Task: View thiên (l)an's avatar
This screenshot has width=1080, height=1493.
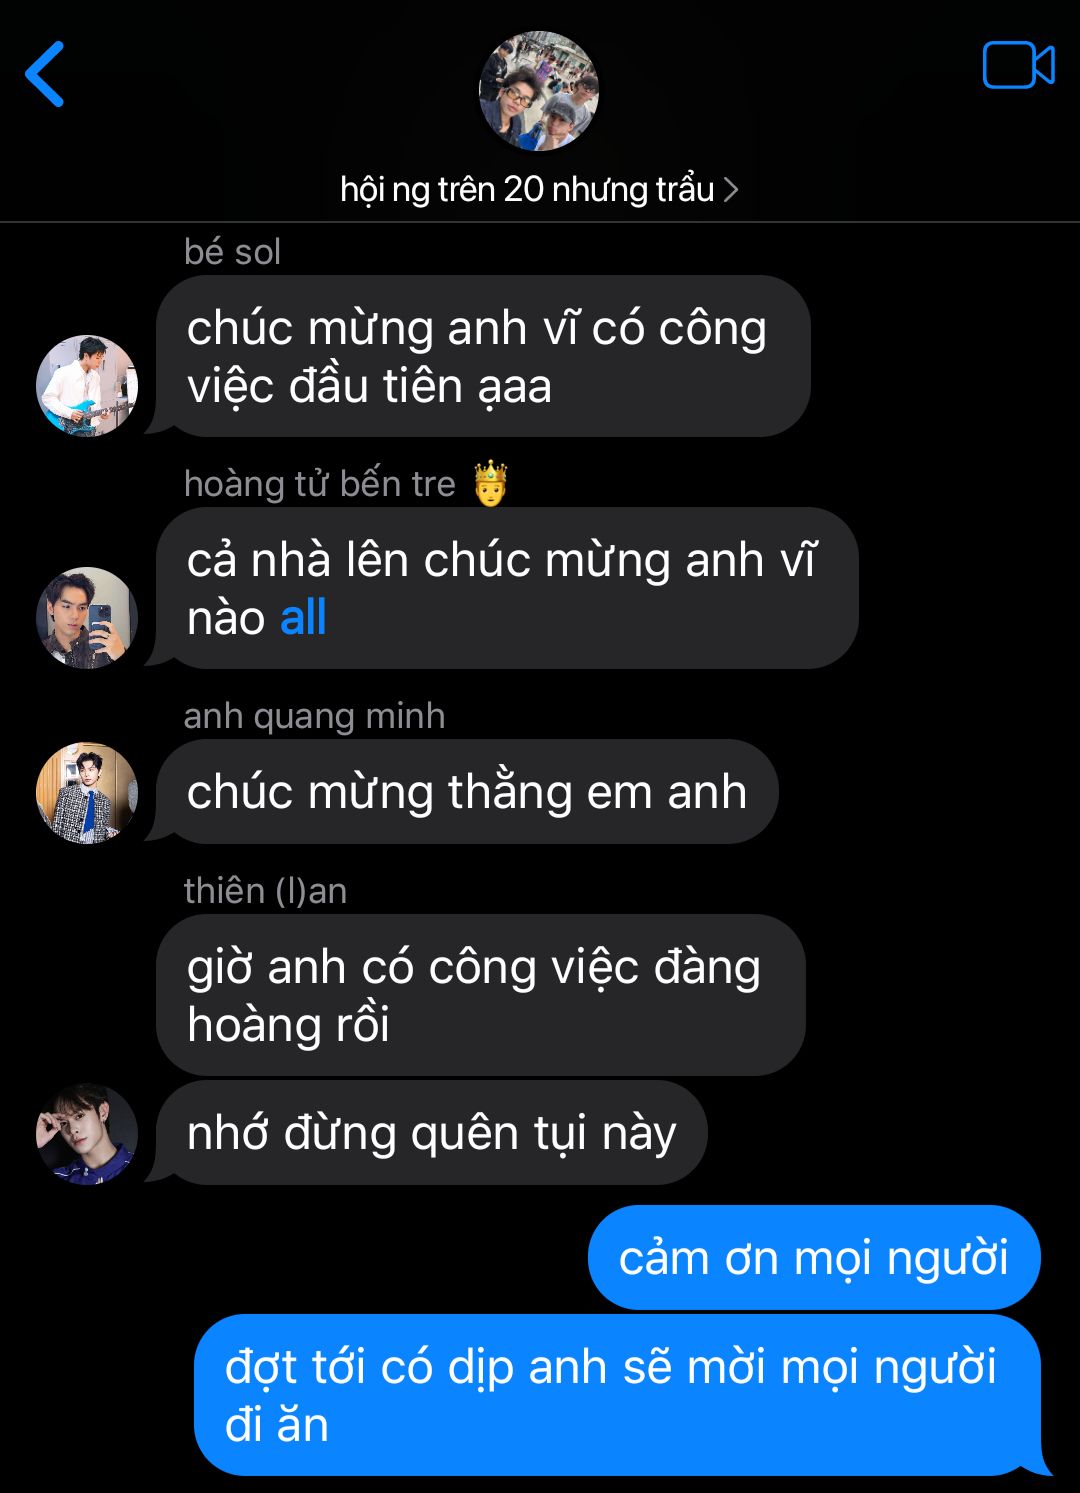Action: coord(87,1134)
